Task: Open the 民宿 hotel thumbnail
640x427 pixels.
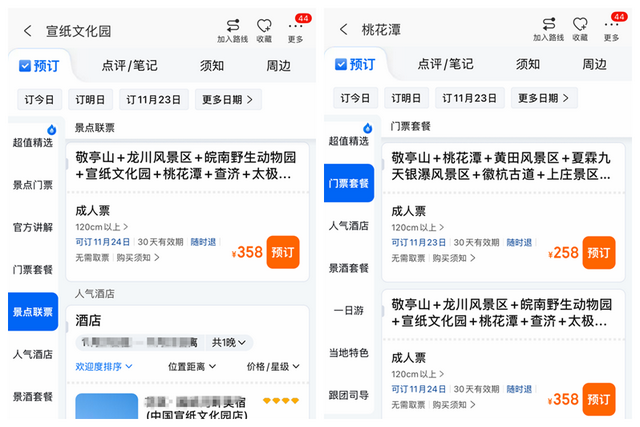Action: pyautogui.click(x=107, y=406)
